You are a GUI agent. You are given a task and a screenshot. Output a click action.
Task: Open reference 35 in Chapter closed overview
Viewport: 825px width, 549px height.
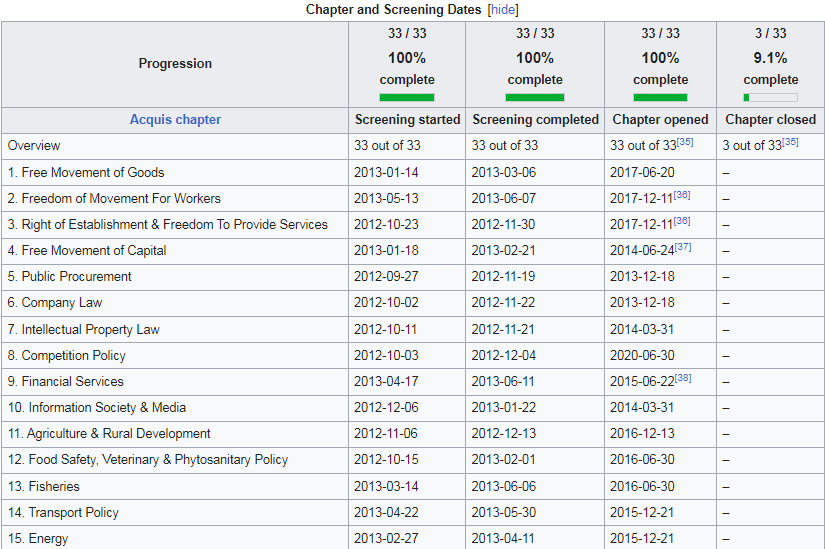click(x=790, y=142)
